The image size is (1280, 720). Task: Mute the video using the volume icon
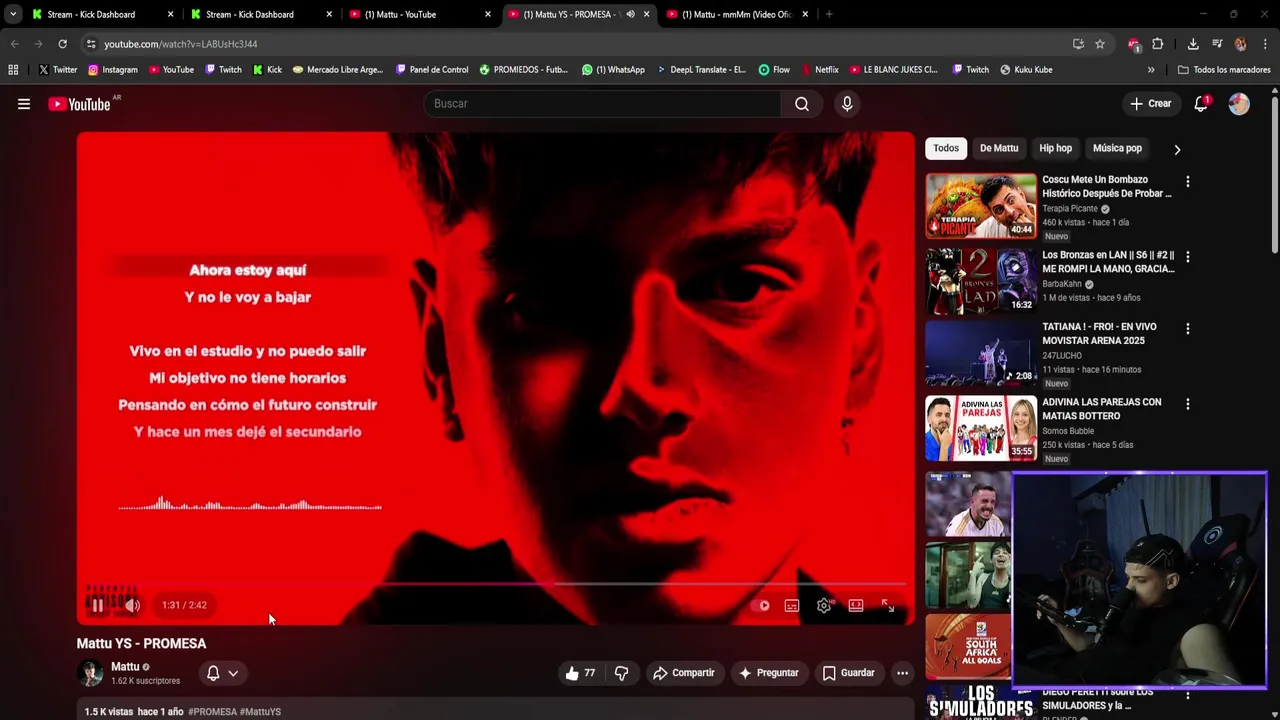(x=132, y=605)
